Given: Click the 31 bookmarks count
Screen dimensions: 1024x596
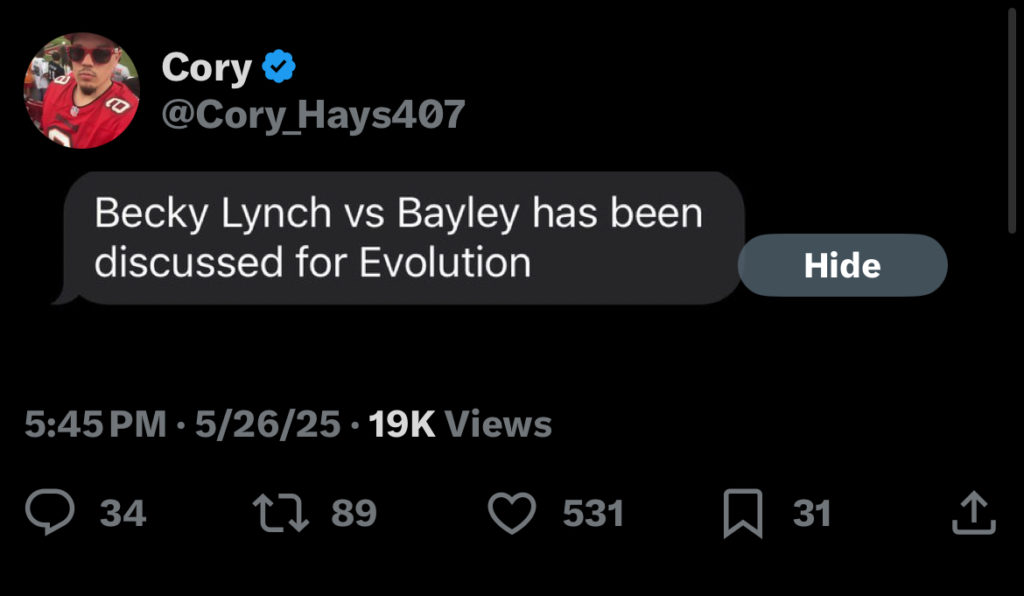Looking at the screenshot, I should (812, 514).
